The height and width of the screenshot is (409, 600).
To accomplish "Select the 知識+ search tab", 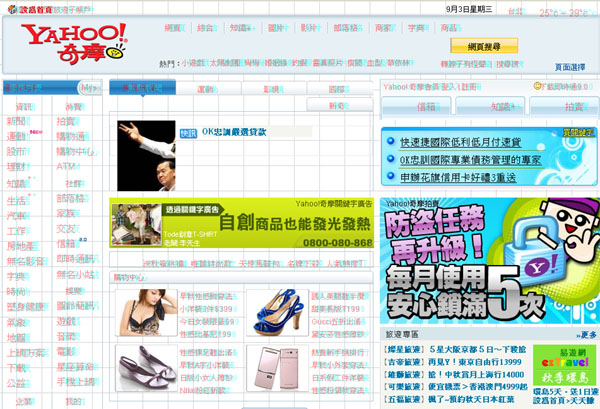I will (243, 28).
